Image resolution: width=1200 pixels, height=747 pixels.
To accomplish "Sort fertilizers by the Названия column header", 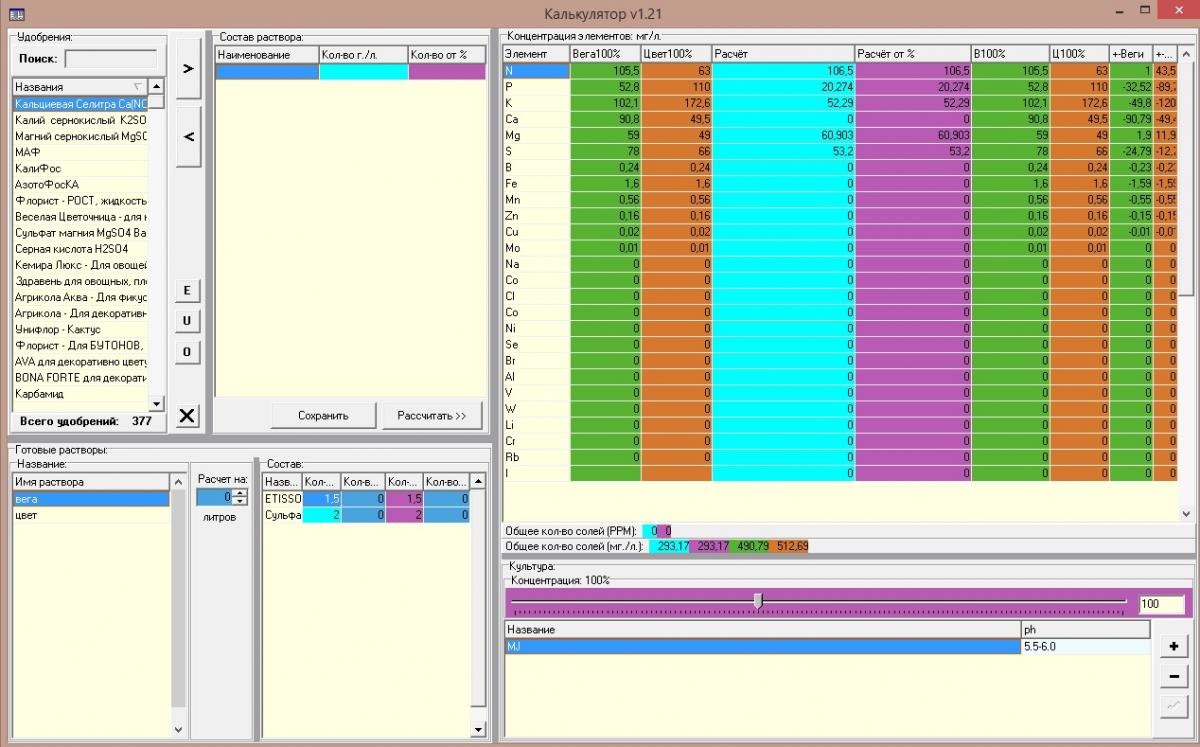I will [x=80, y=87].
